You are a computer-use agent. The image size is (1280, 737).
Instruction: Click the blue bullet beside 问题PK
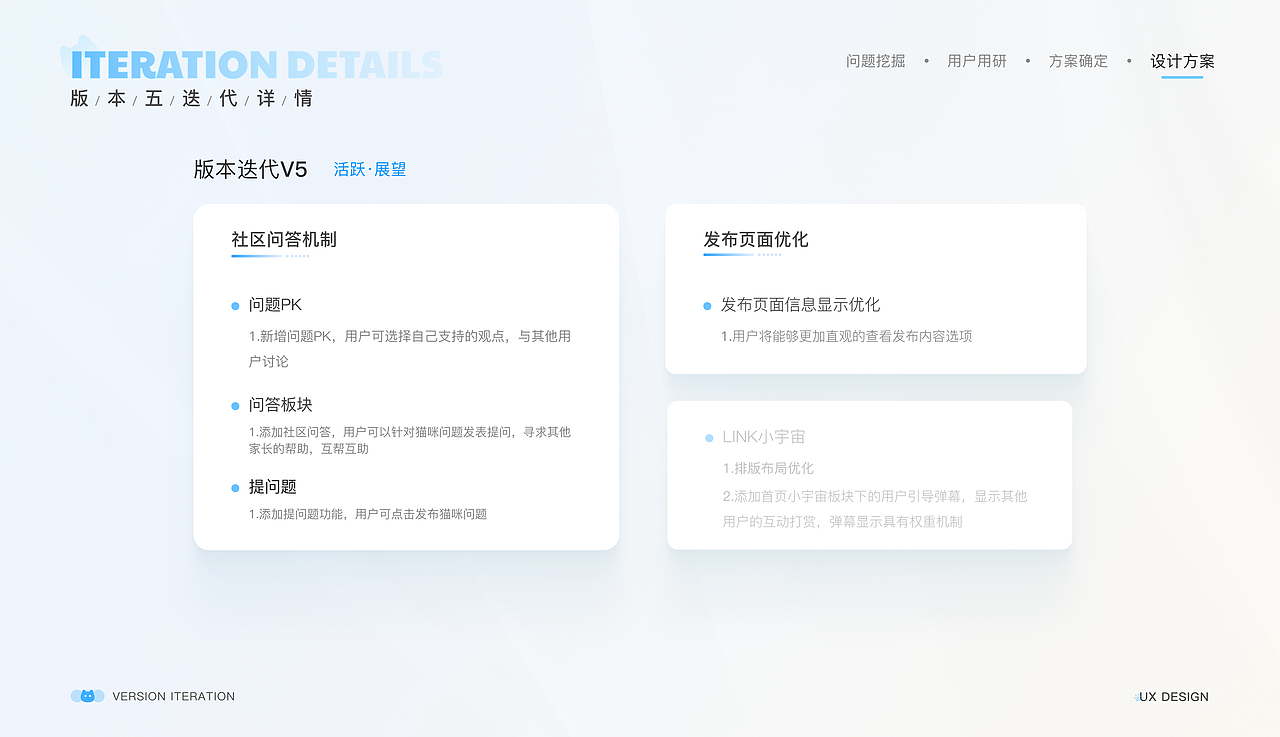coord(236,306)
